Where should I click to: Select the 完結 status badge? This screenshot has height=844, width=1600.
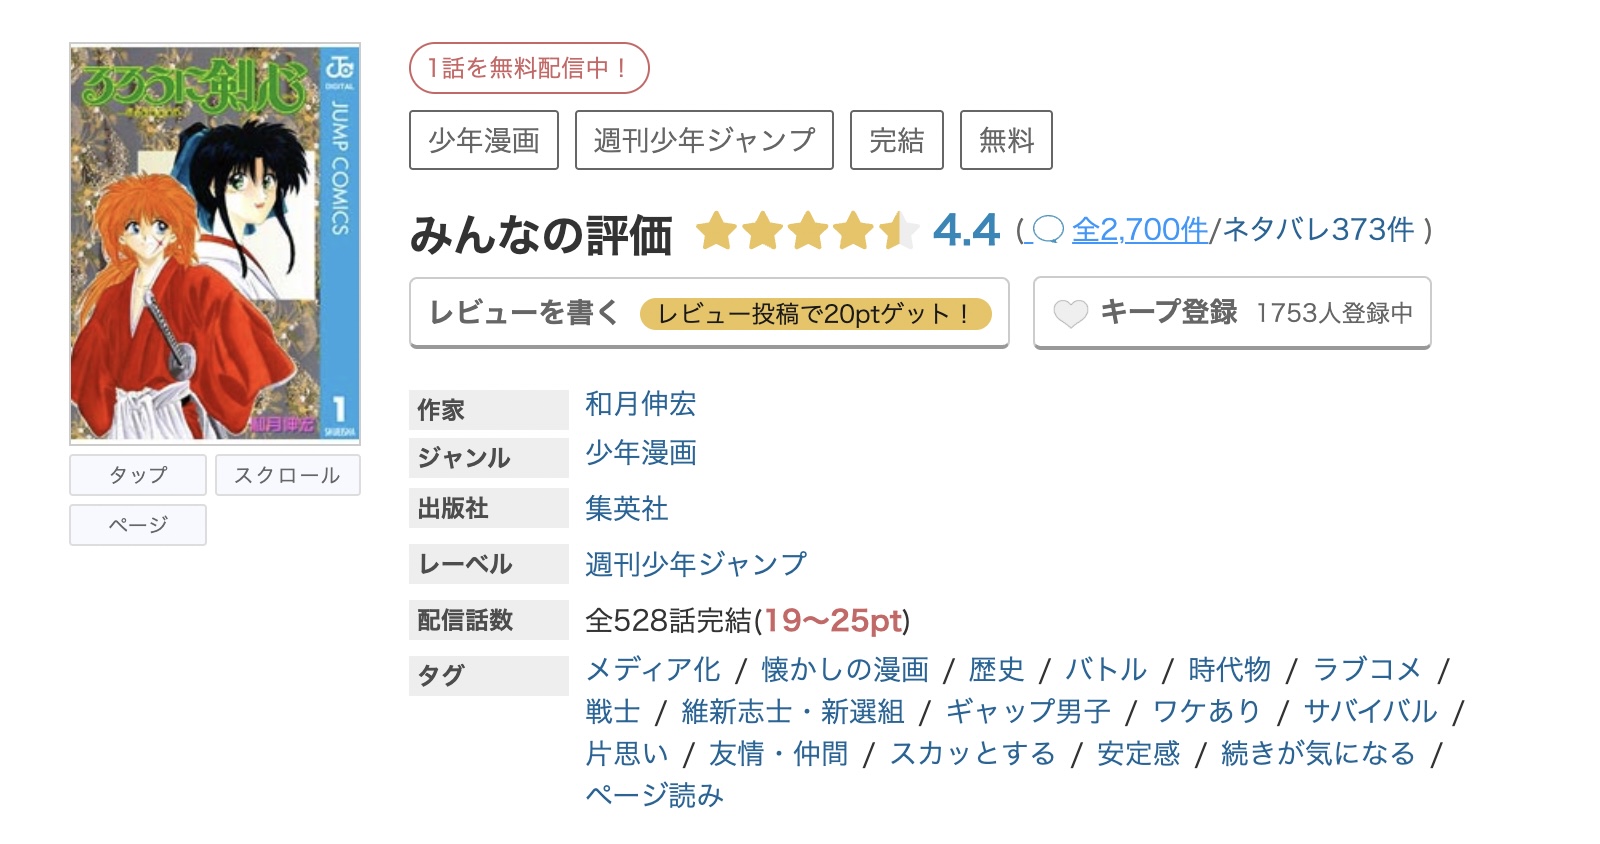[x=897, y=140]
